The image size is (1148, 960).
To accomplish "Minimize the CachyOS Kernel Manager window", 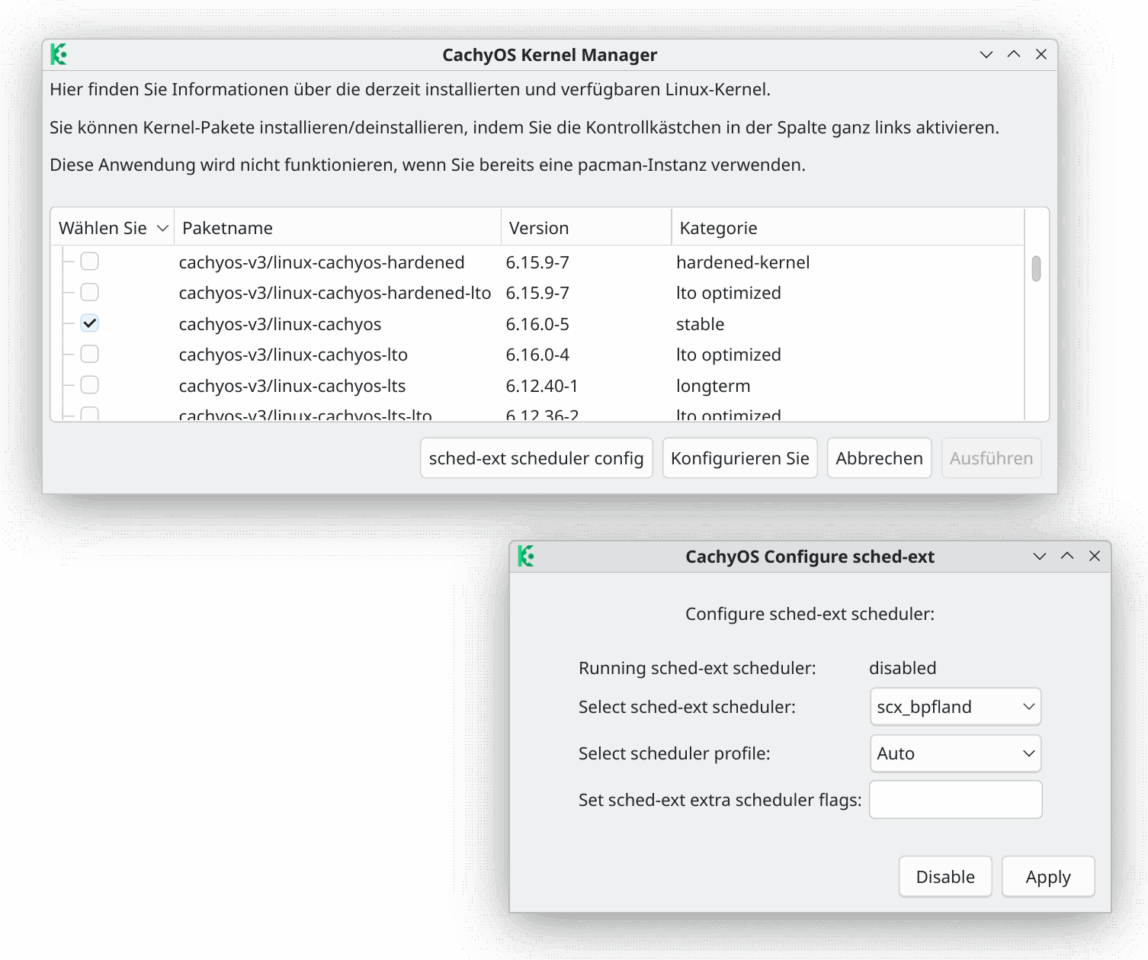I will point(987,55).
